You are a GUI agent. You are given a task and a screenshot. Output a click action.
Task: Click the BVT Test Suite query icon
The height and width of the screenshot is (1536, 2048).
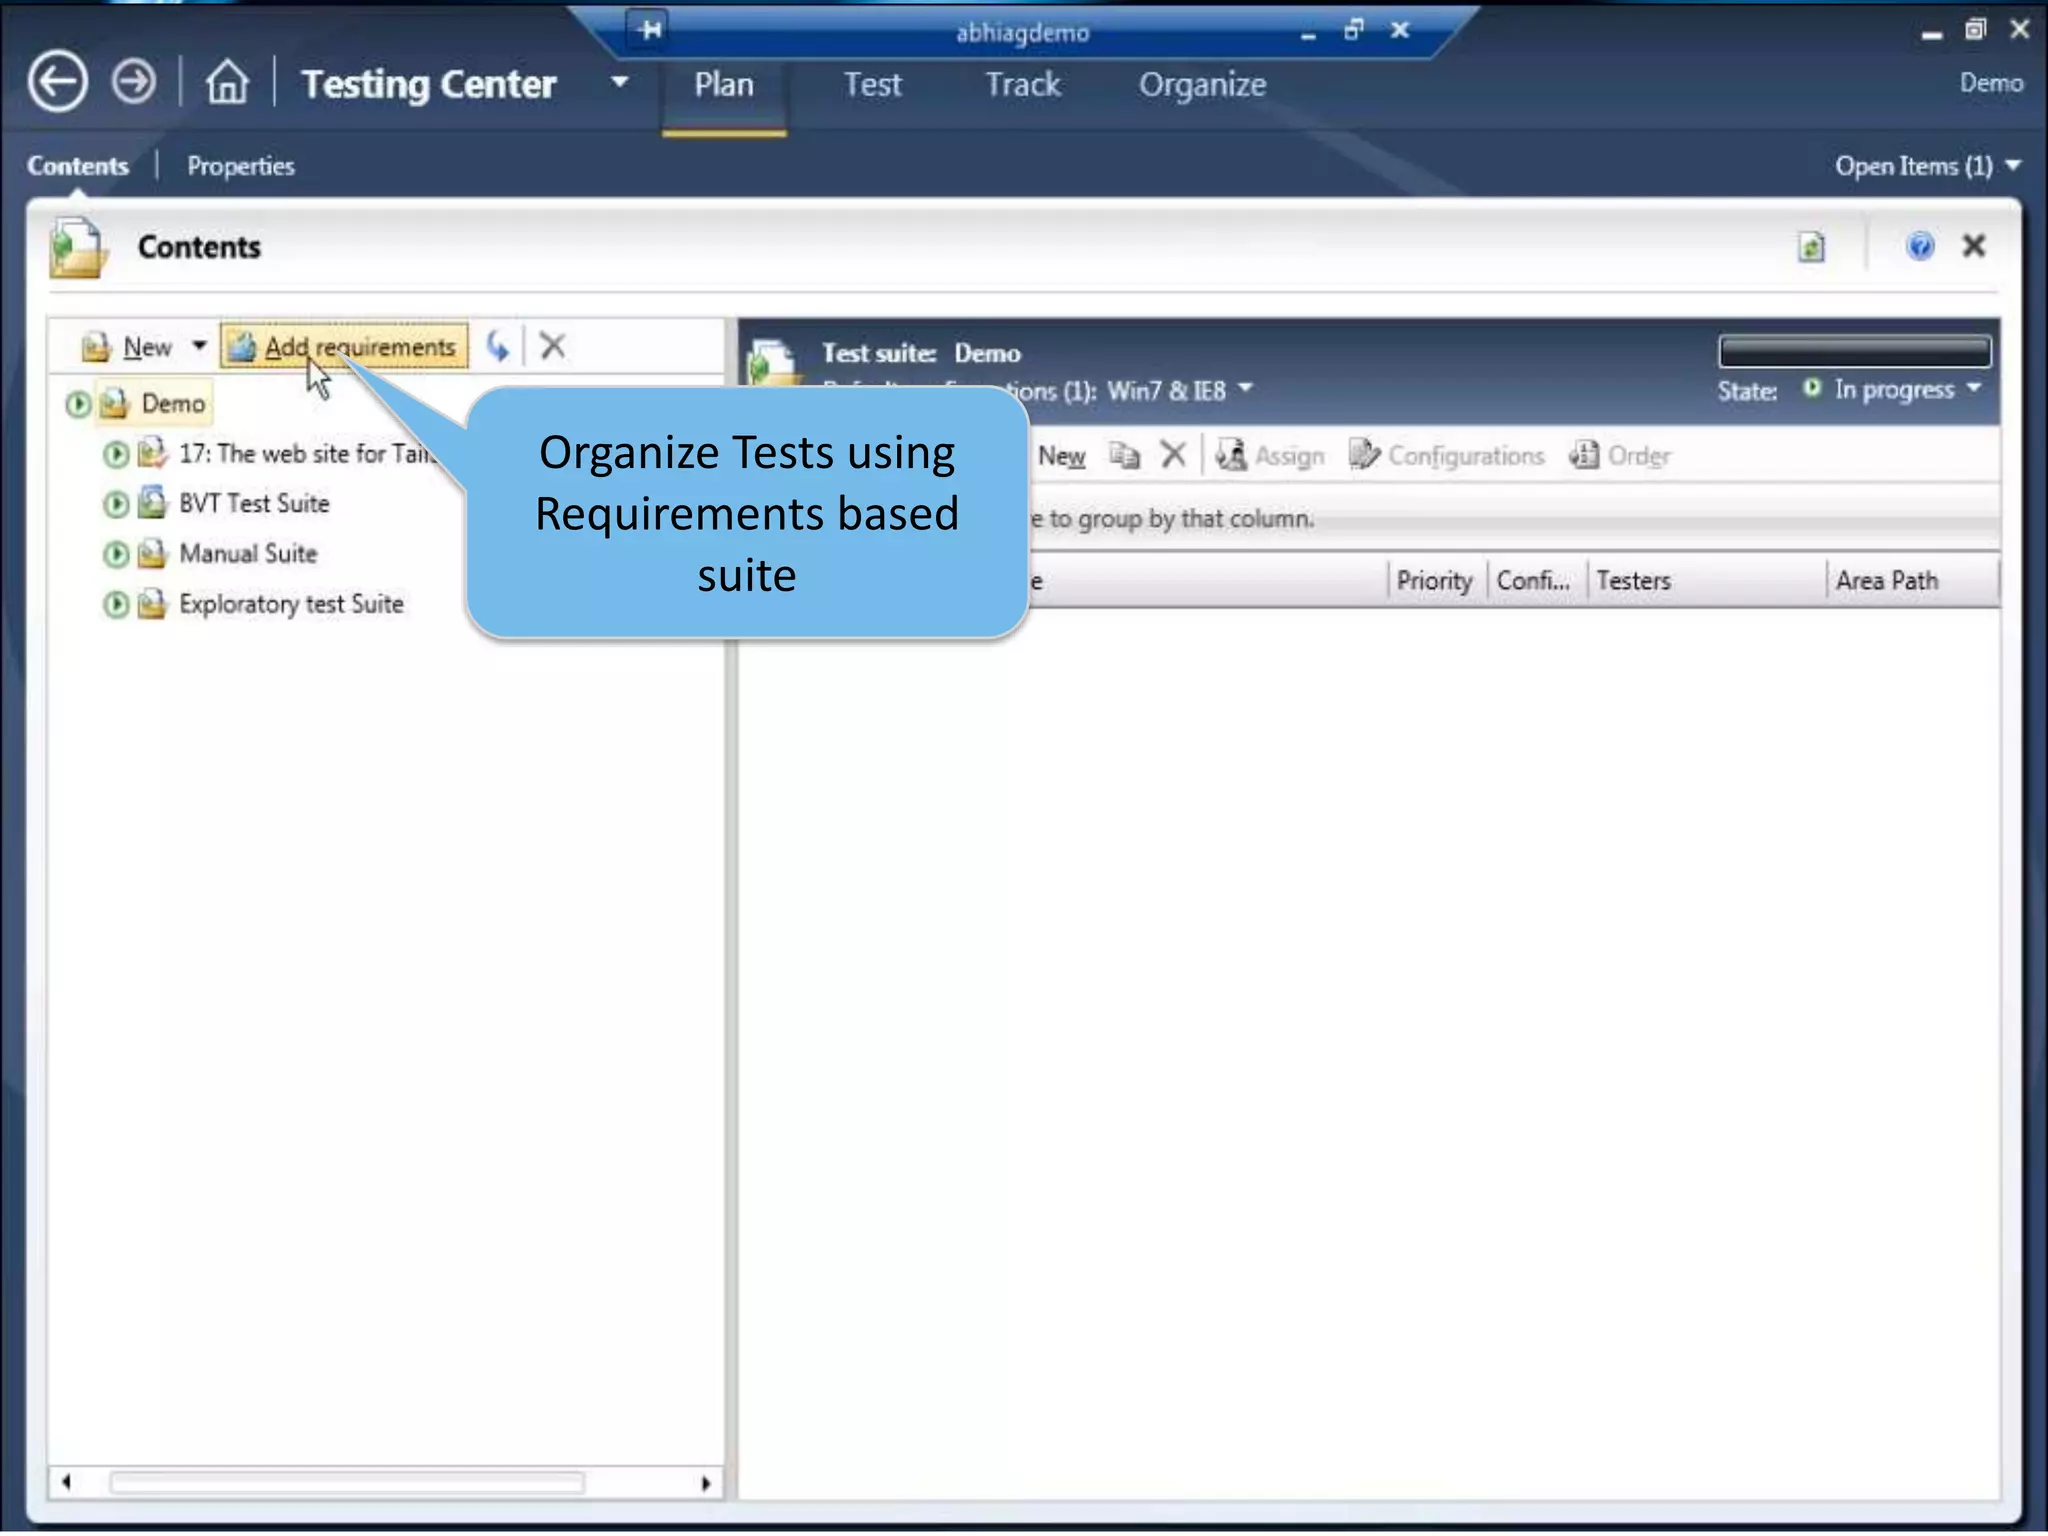(152, 502)
